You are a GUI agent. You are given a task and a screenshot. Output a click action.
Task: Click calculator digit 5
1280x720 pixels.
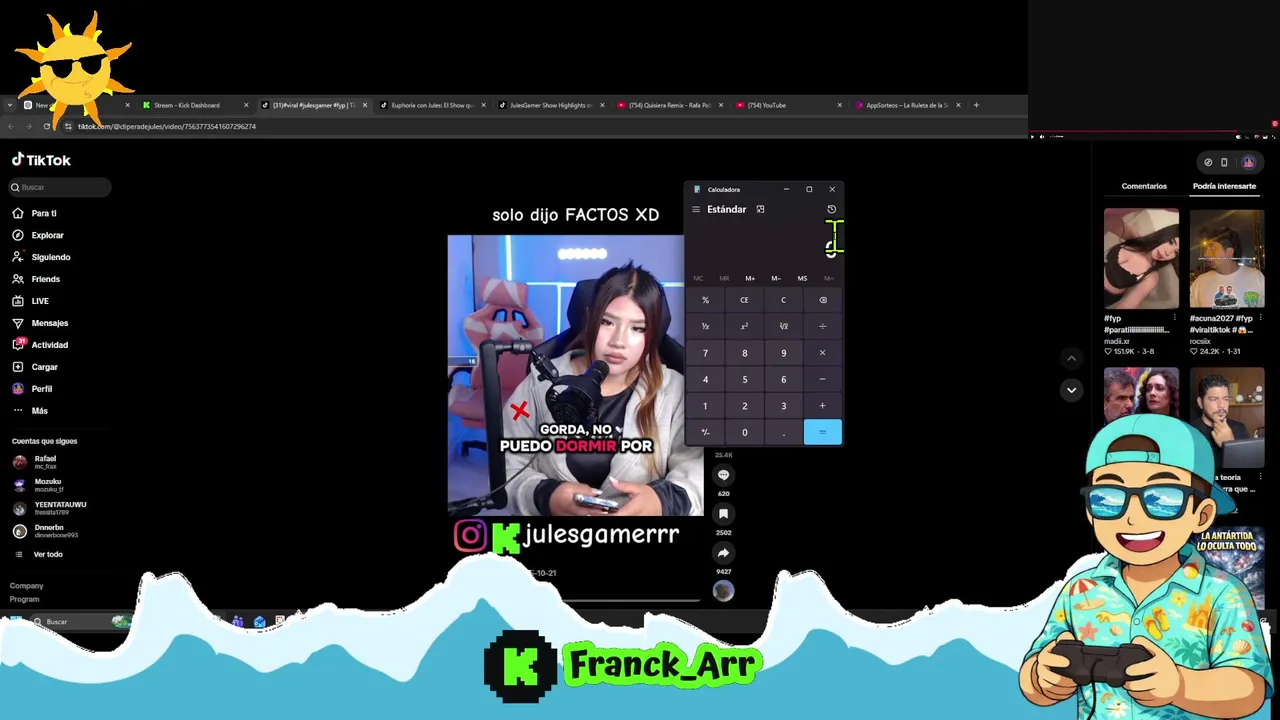(744, 379)
